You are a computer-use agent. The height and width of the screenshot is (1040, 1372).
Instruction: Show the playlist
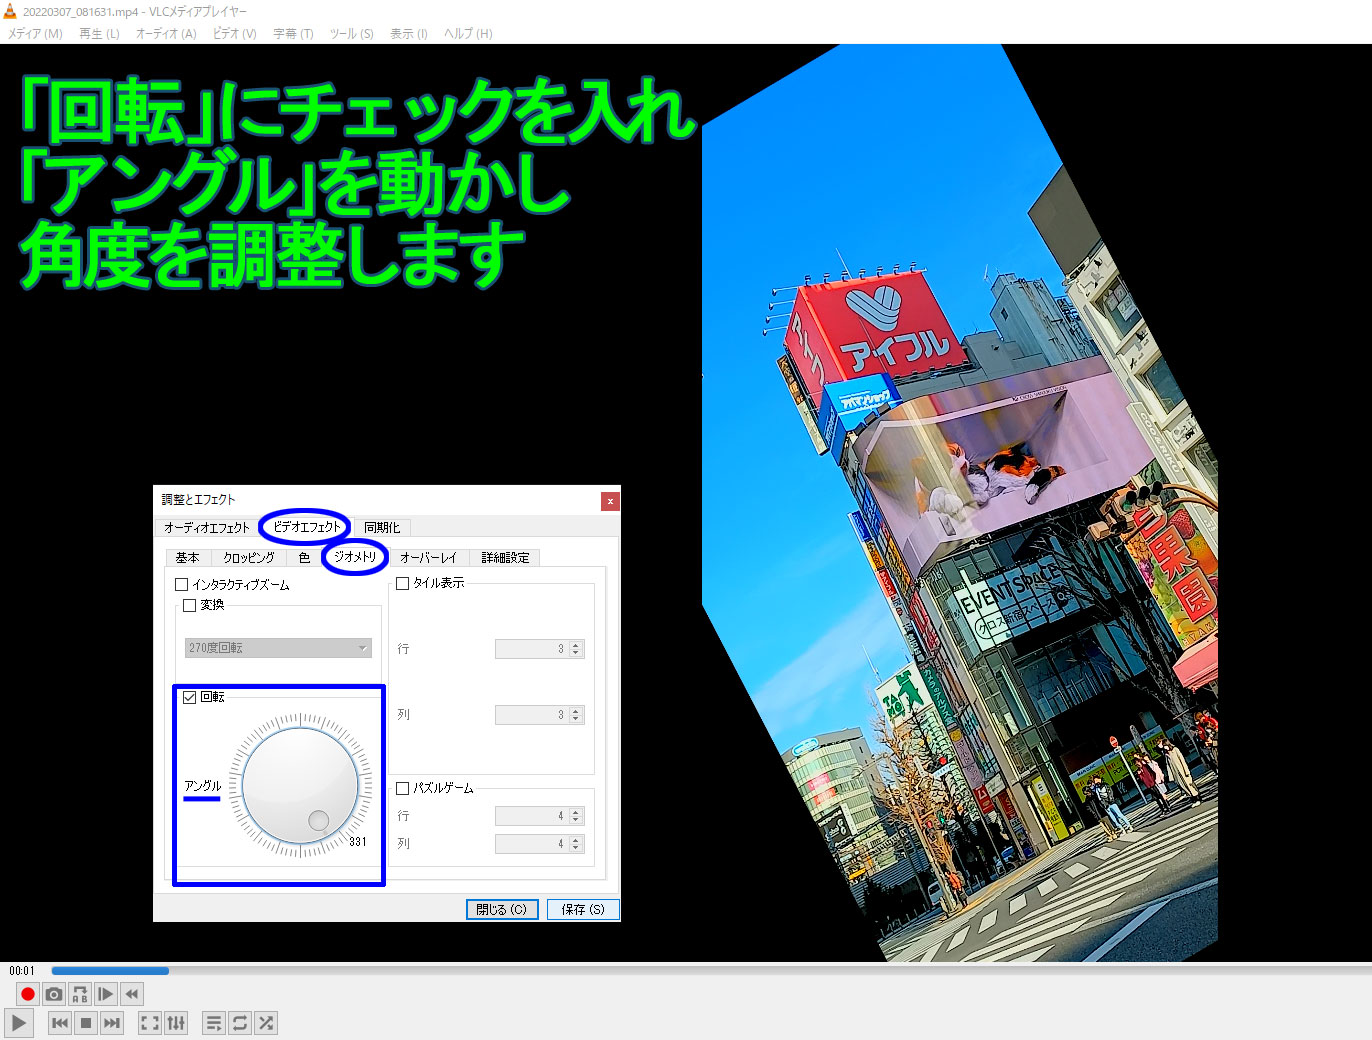214,1023
